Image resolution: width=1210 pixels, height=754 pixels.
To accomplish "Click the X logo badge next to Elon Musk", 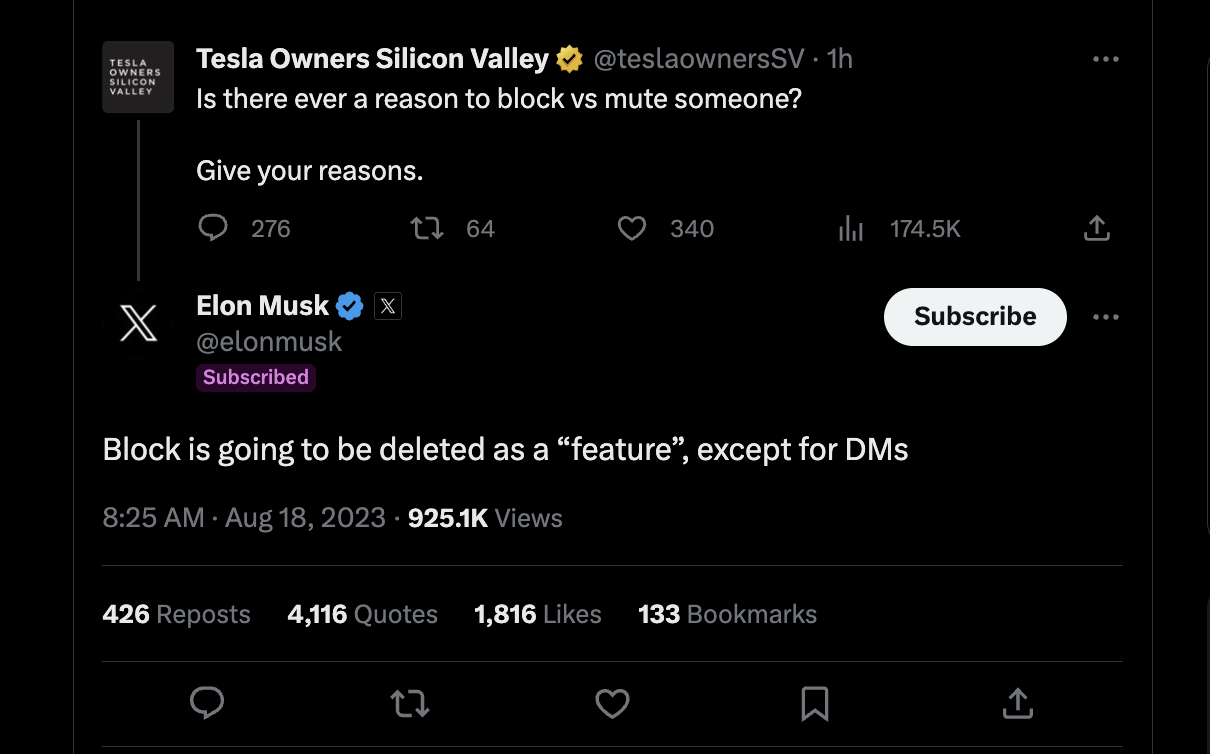I will coord(388,306).
